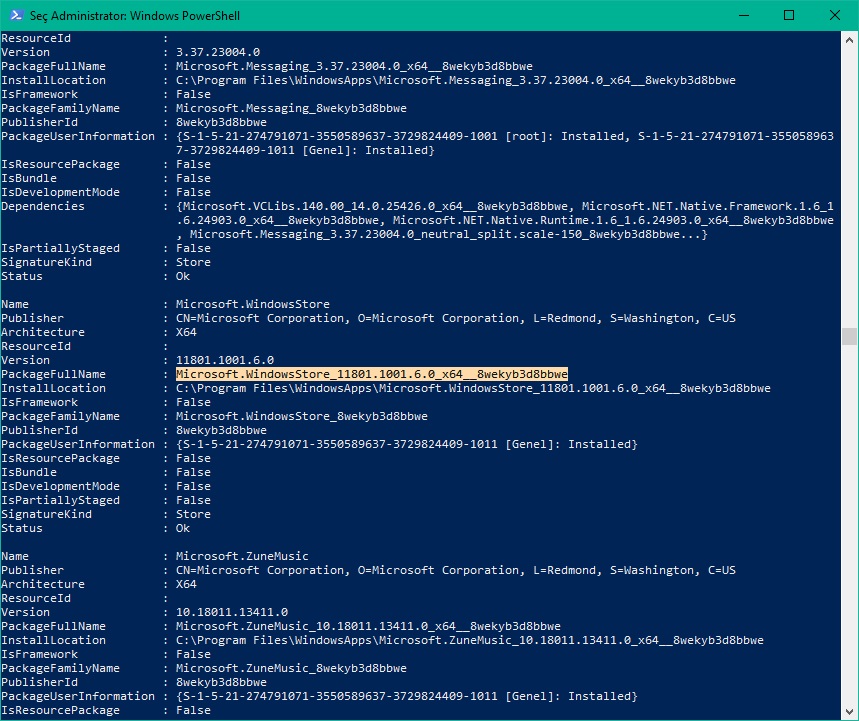Click the ZuneMusic version 10.18011.13411.0
Image resolution: width=859 pixels, height=721 pixels.
click(x=231, y=612)
